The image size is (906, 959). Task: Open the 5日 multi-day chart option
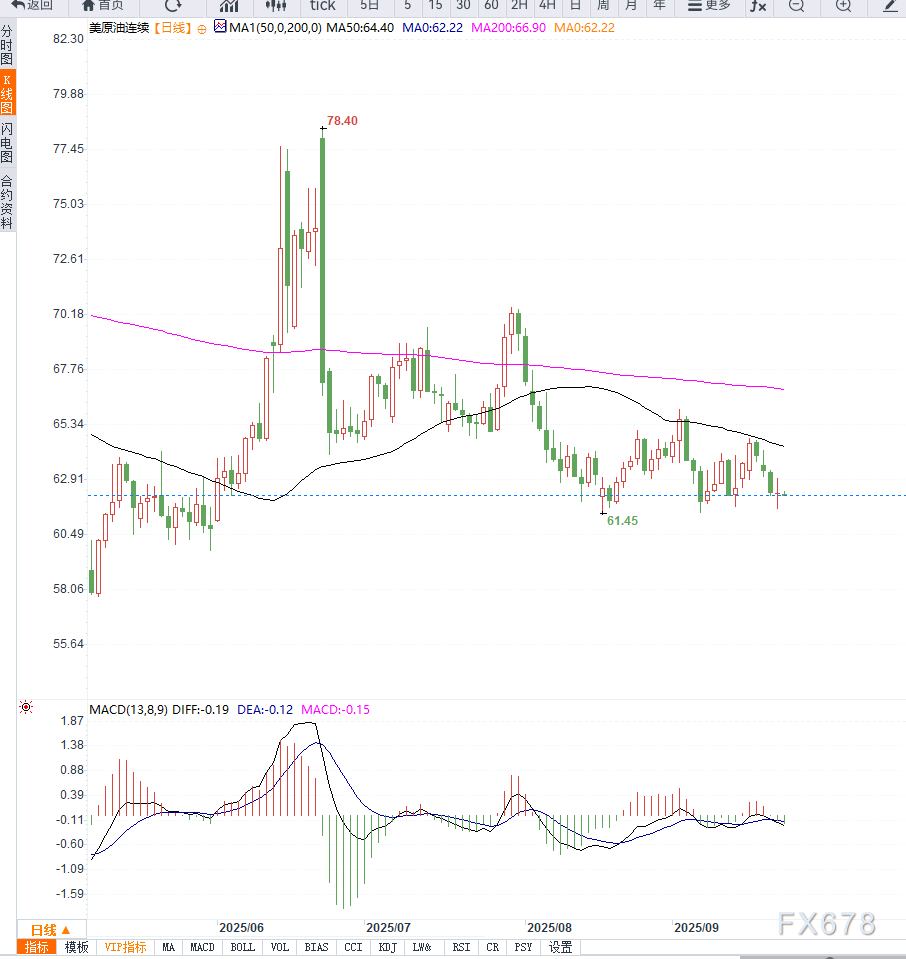369,5
